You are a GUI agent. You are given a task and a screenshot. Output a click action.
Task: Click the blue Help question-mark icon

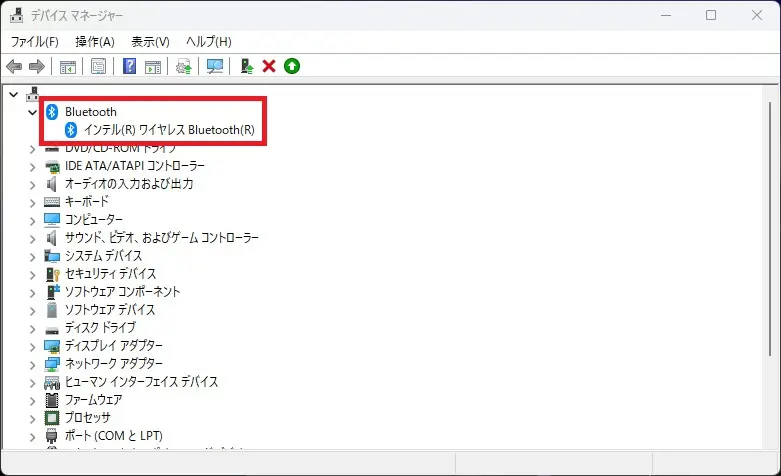(130, 66)
